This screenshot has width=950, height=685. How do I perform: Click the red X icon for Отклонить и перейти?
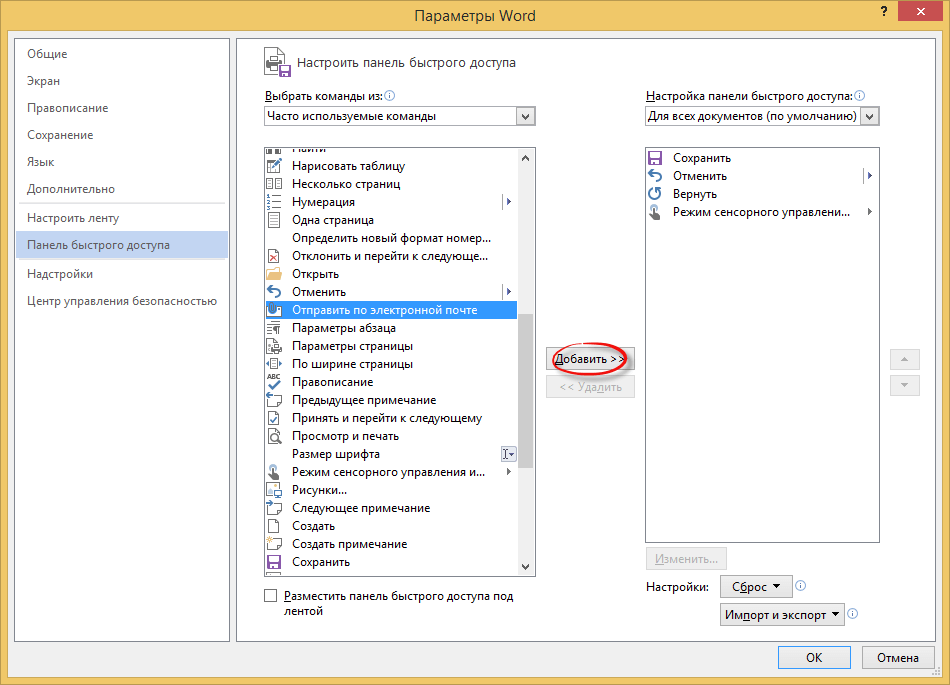click(x=274, y=256)
